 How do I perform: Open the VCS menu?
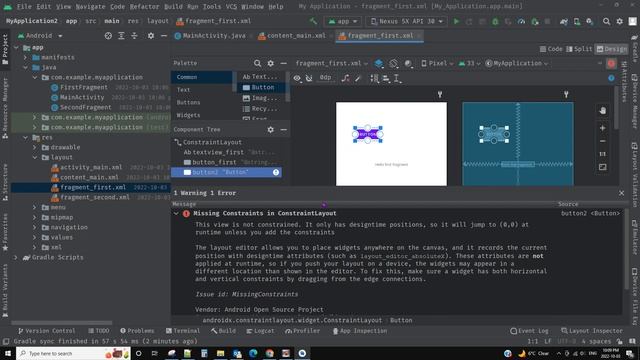231,7
